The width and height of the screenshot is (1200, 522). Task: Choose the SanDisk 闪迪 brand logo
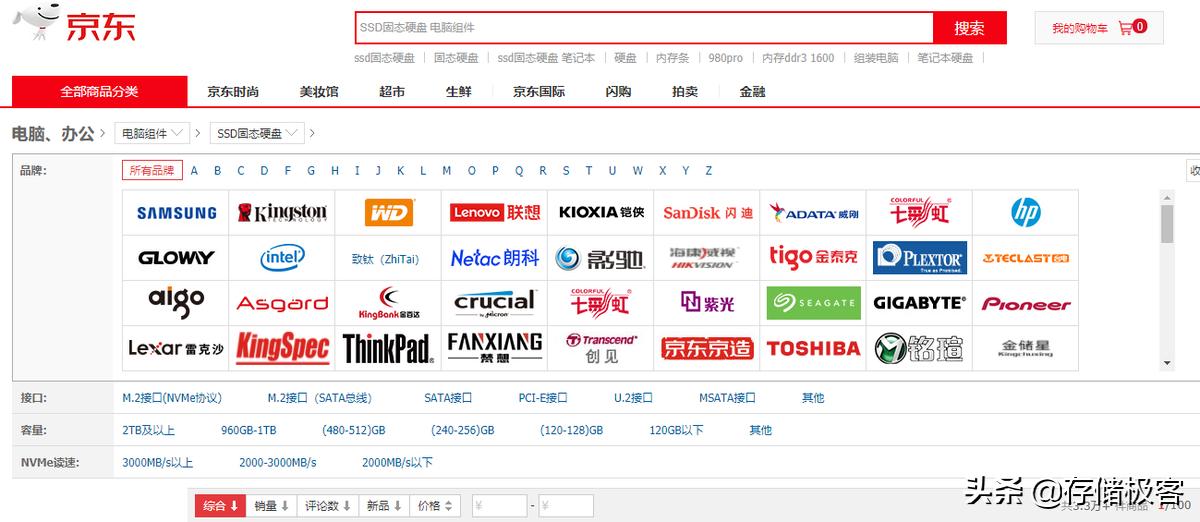click(707, 213)
